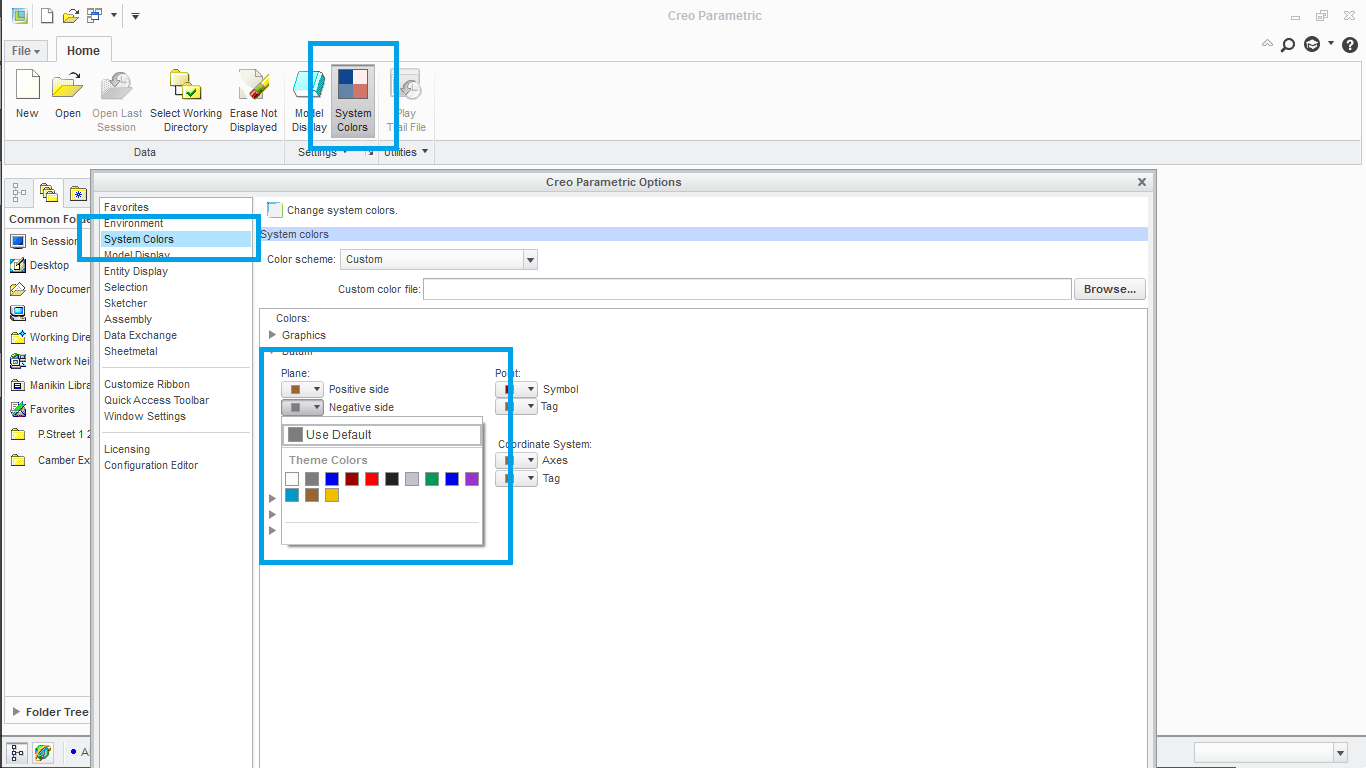Image resolution: width=1366 pixels, height=768 pixels.
Task: Click the Custom color file input field
Action: pos(747,289)
